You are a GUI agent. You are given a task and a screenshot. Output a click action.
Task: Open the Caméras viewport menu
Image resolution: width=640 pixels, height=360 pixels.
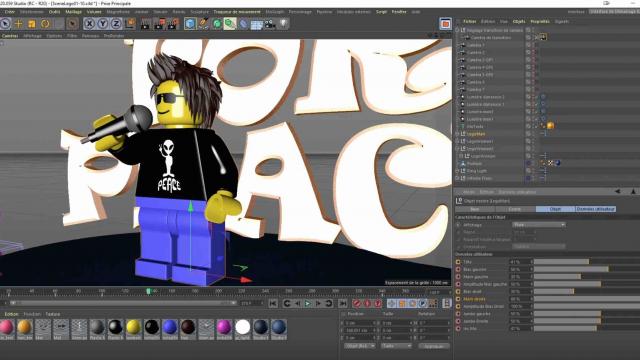[x=10, y=36]
